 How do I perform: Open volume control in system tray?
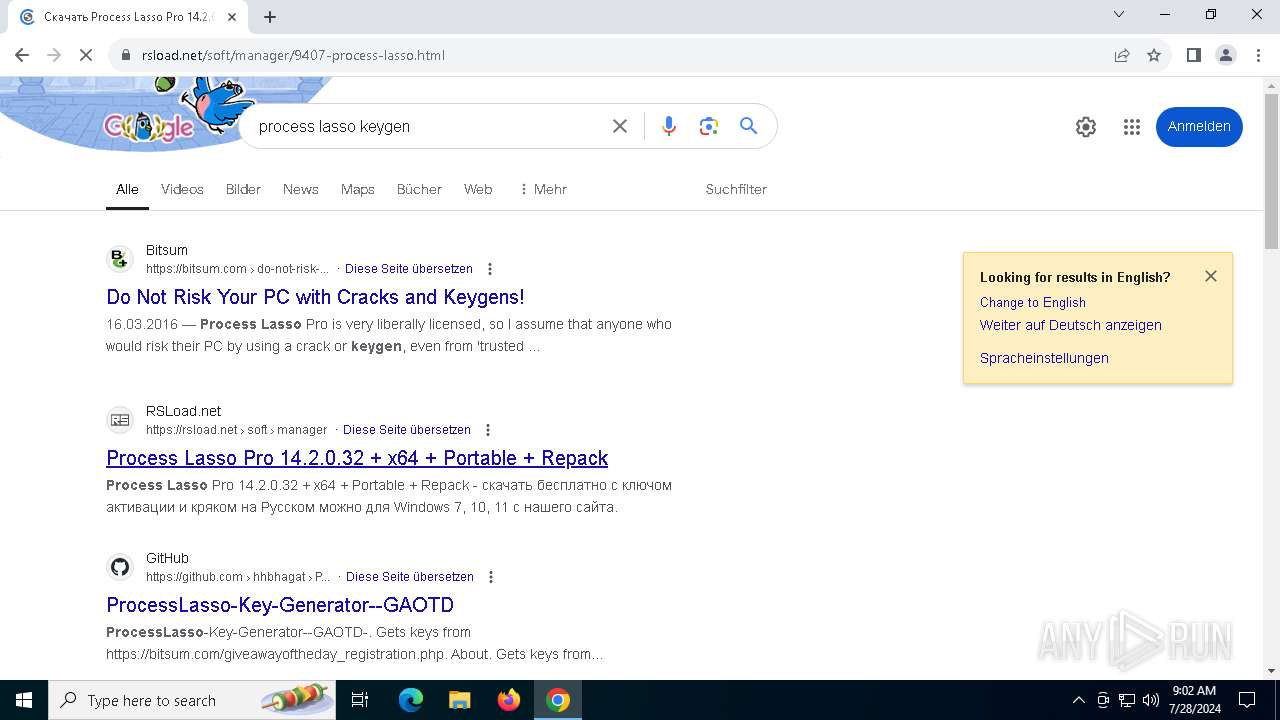pos(1151,700)
